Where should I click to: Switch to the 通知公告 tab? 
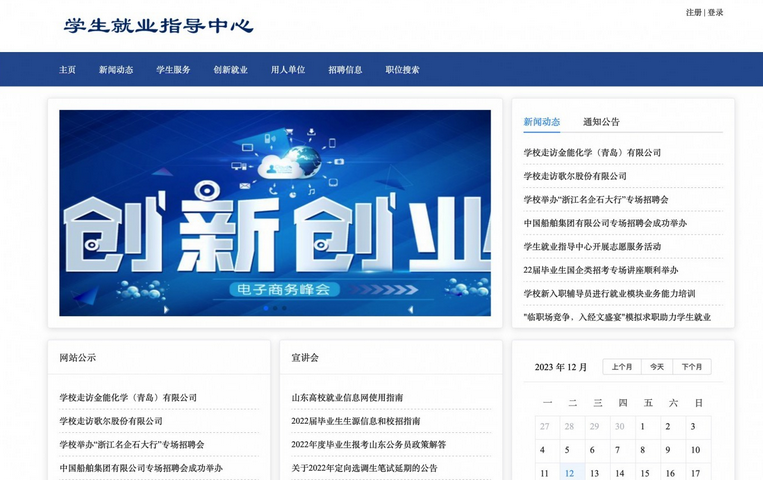tap(601, 122)
